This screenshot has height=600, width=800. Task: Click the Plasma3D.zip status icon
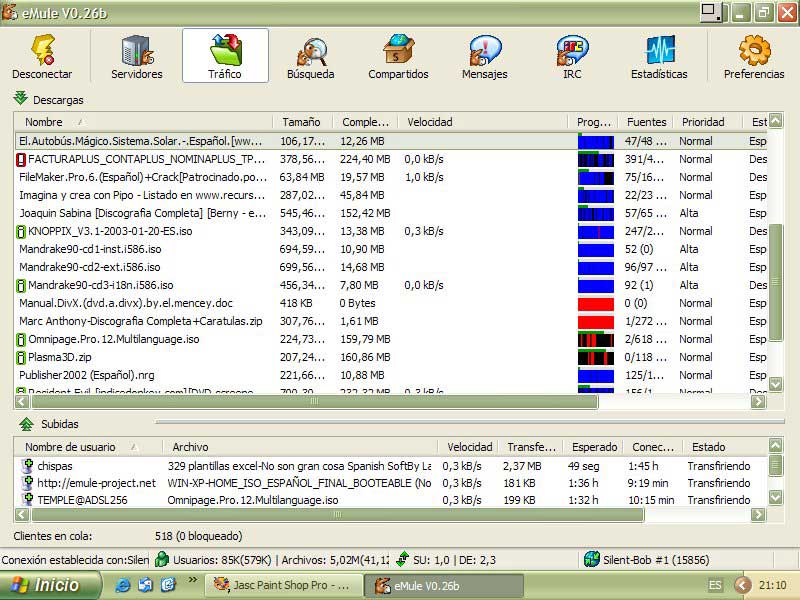tap(21, 358)
